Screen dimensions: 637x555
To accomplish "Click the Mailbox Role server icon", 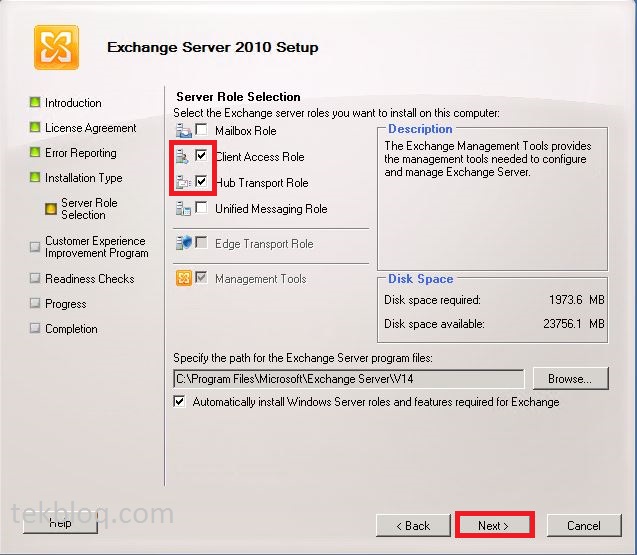I will click(183, 130).
